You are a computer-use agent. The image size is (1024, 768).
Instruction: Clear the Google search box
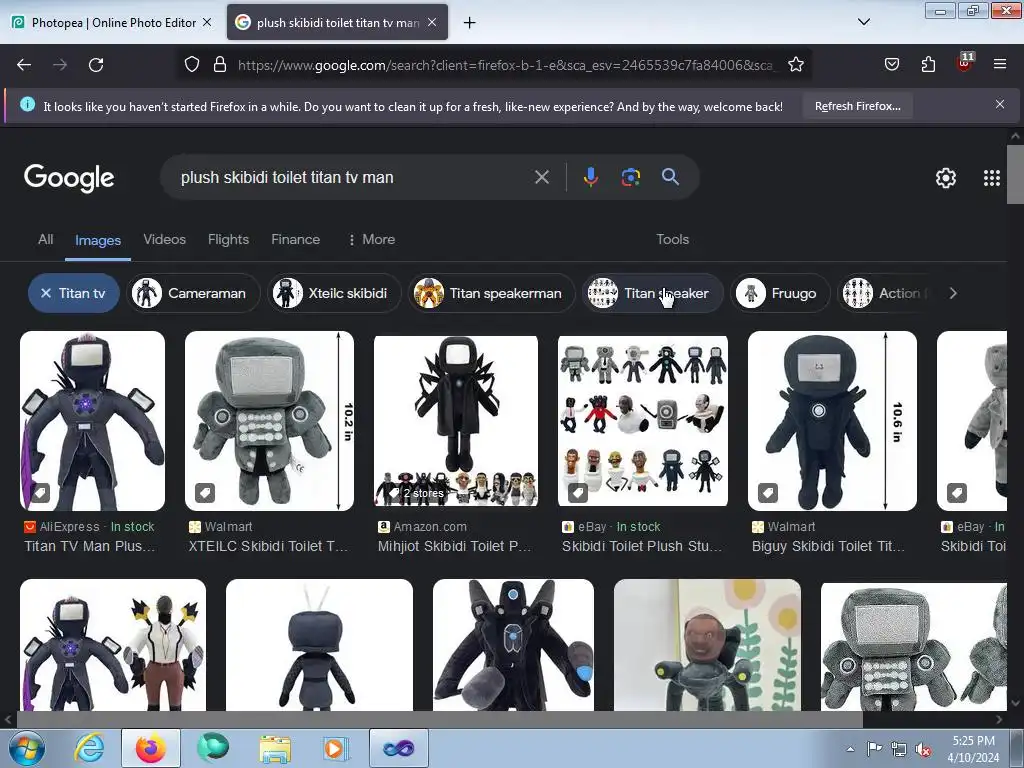pos(541,177)
